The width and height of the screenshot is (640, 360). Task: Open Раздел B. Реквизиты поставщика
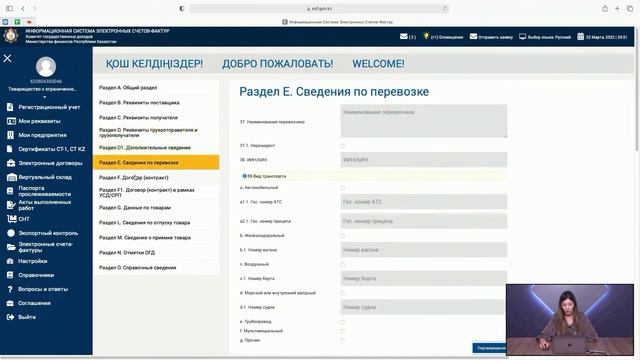156,102
